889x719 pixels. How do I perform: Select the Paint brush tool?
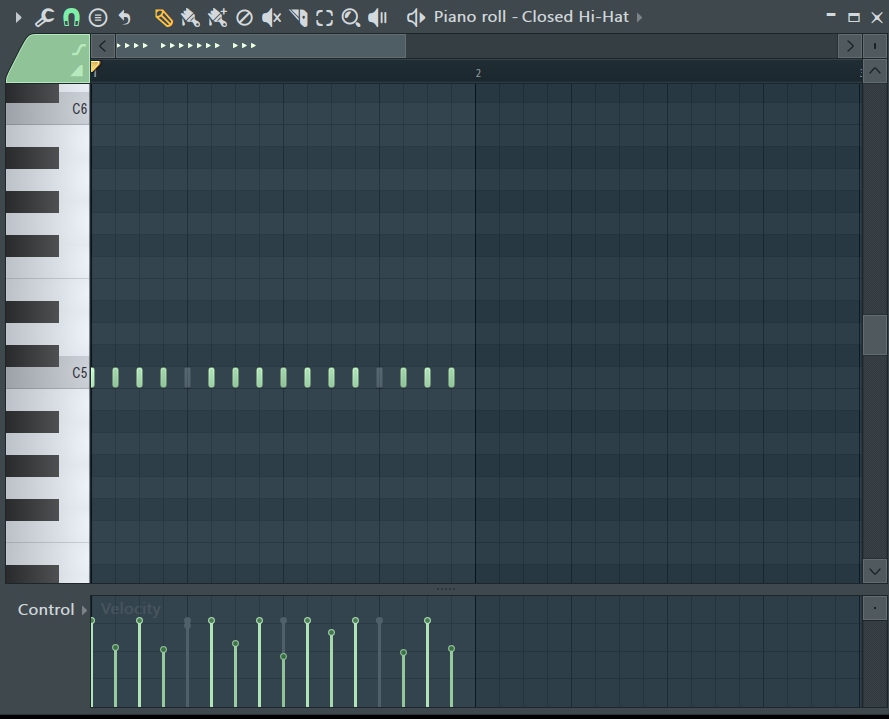tap(190, 17)
